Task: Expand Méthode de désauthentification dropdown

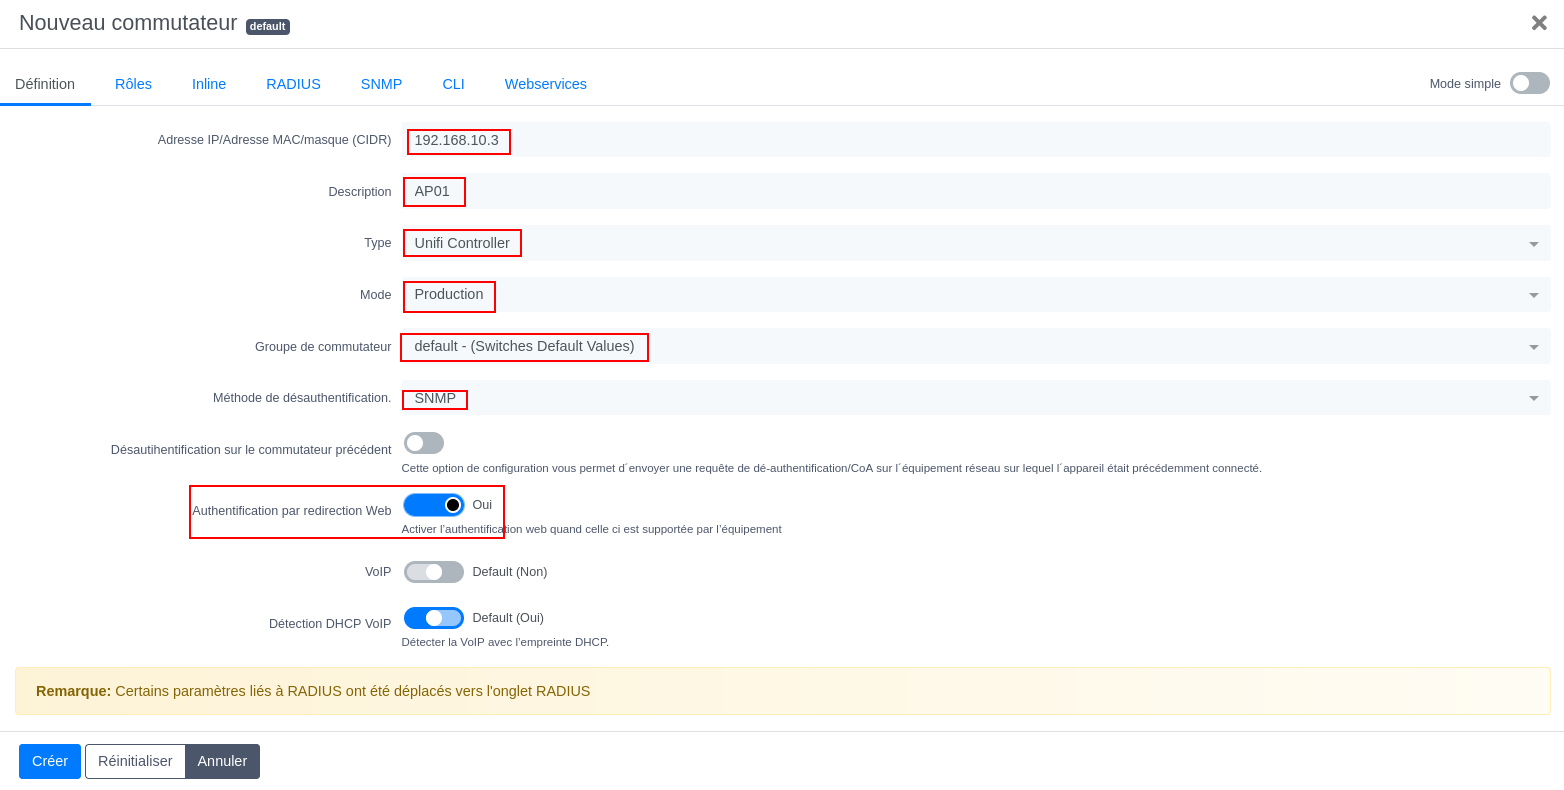Action: (1533, 398)
